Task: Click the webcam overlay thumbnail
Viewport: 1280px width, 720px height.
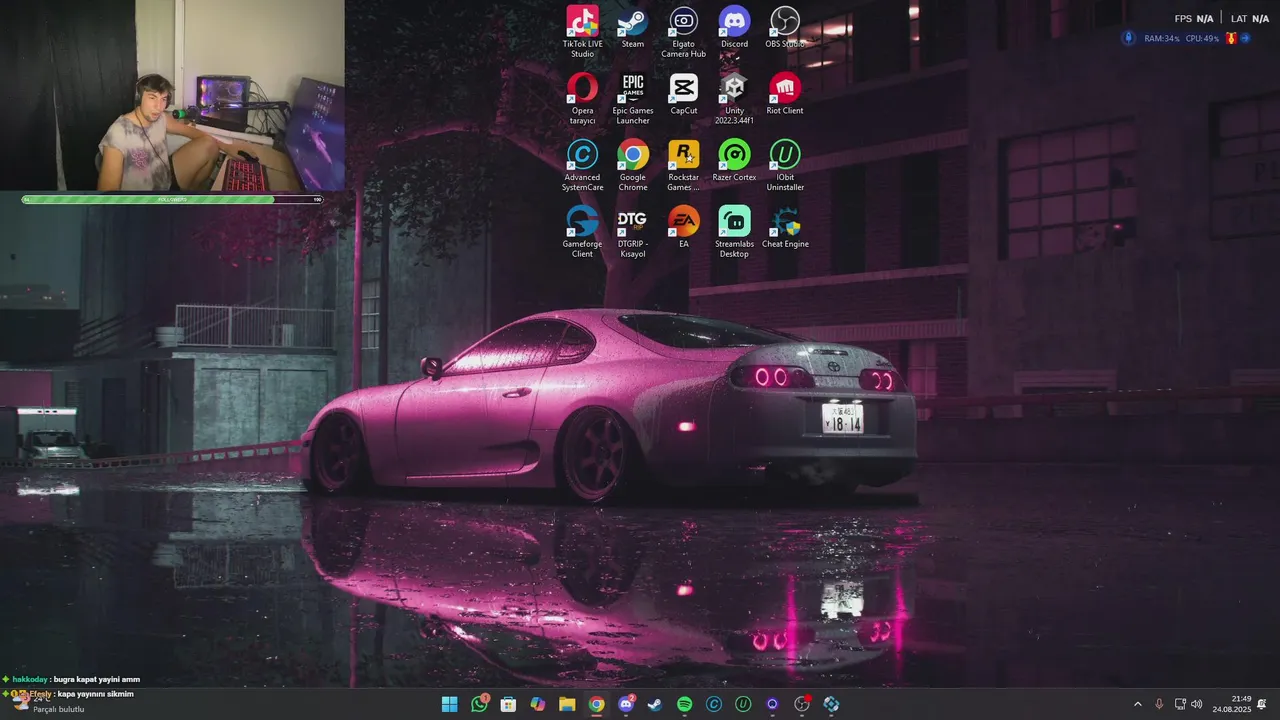Action: [x=172, y=95]
